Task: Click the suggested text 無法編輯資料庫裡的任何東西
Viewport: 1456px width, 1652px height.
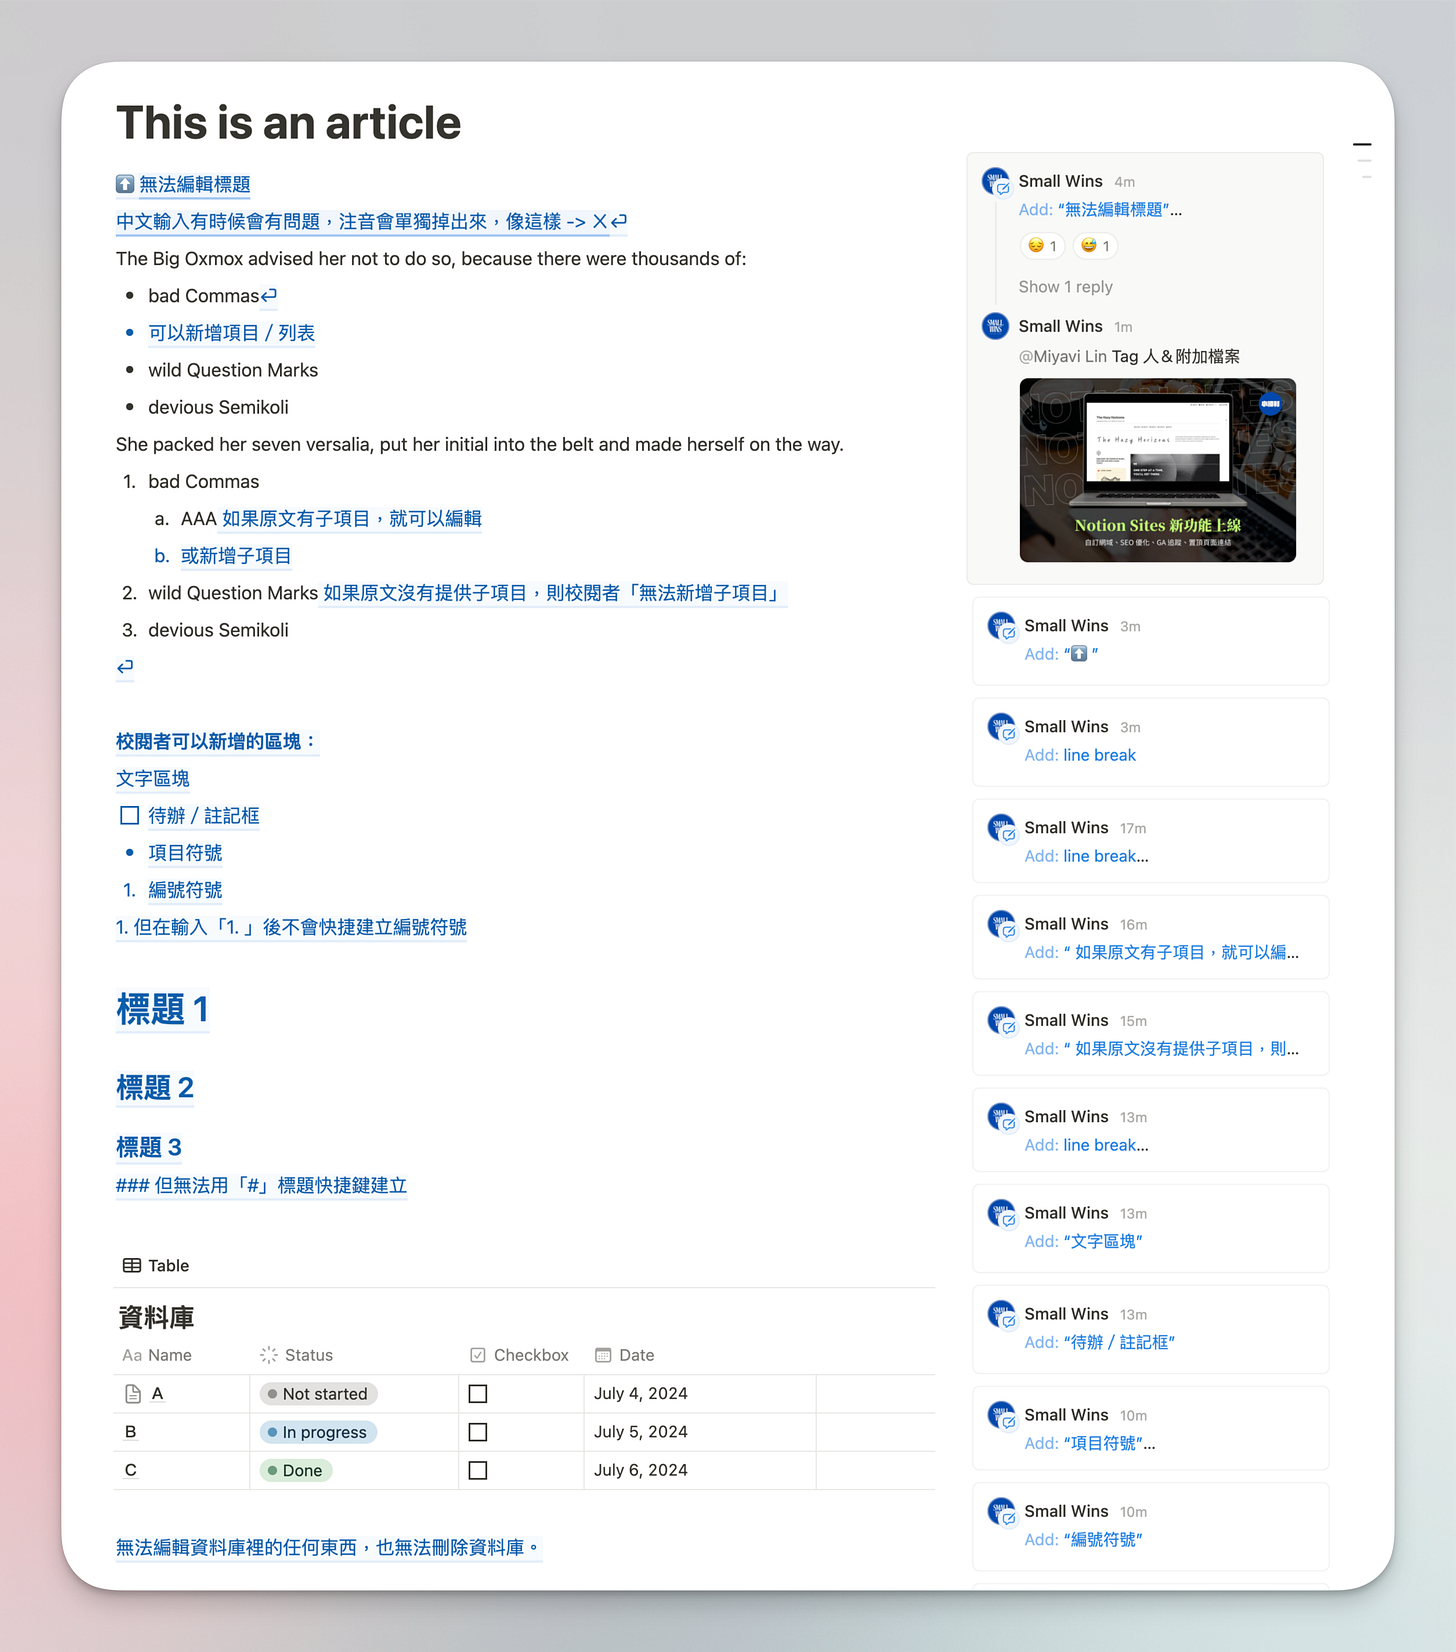Action: tap(328, 1547)
